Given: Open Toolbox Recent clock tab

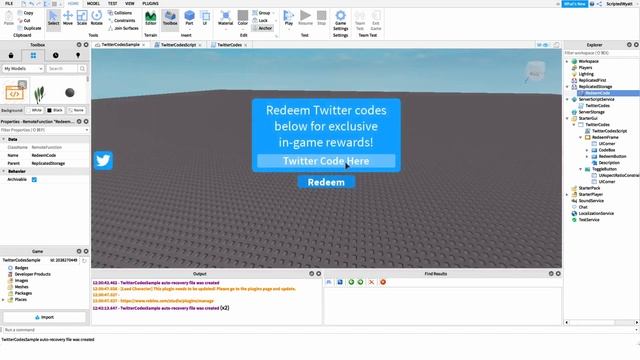Looking at the screenshot, I should tap(56, 56).
